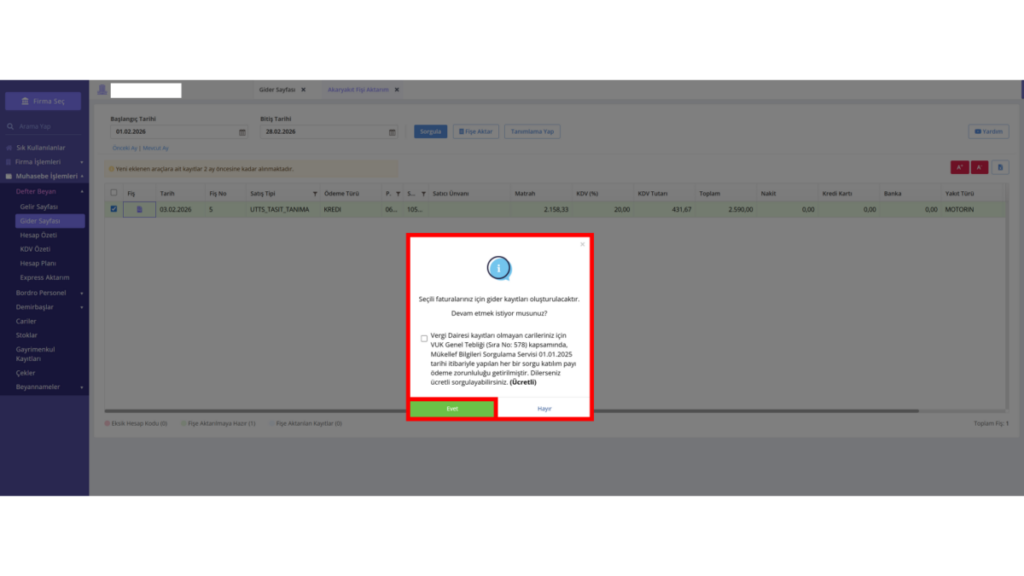1024x576 pixels.
Task: Close the confirmation dialog with the X
Action: [x=583, y=244]
